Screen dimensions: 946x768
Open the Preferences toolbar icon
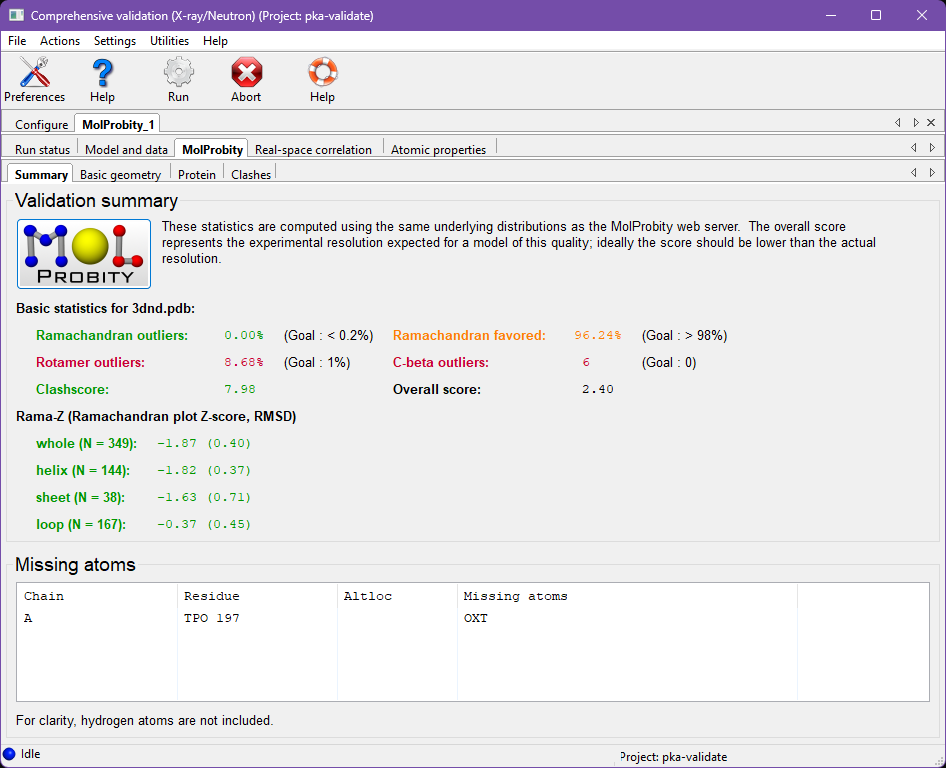(x=33, y=75)
